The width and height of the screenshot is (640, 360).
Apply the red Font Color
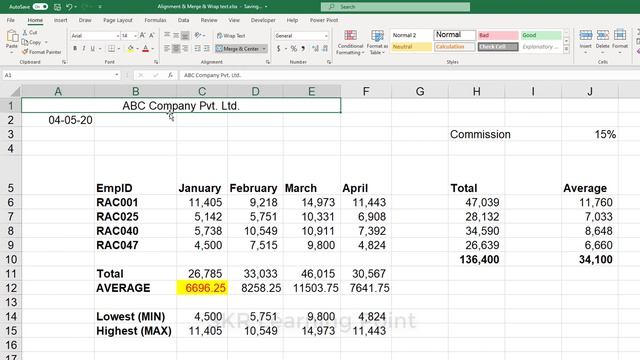[146, 49]
